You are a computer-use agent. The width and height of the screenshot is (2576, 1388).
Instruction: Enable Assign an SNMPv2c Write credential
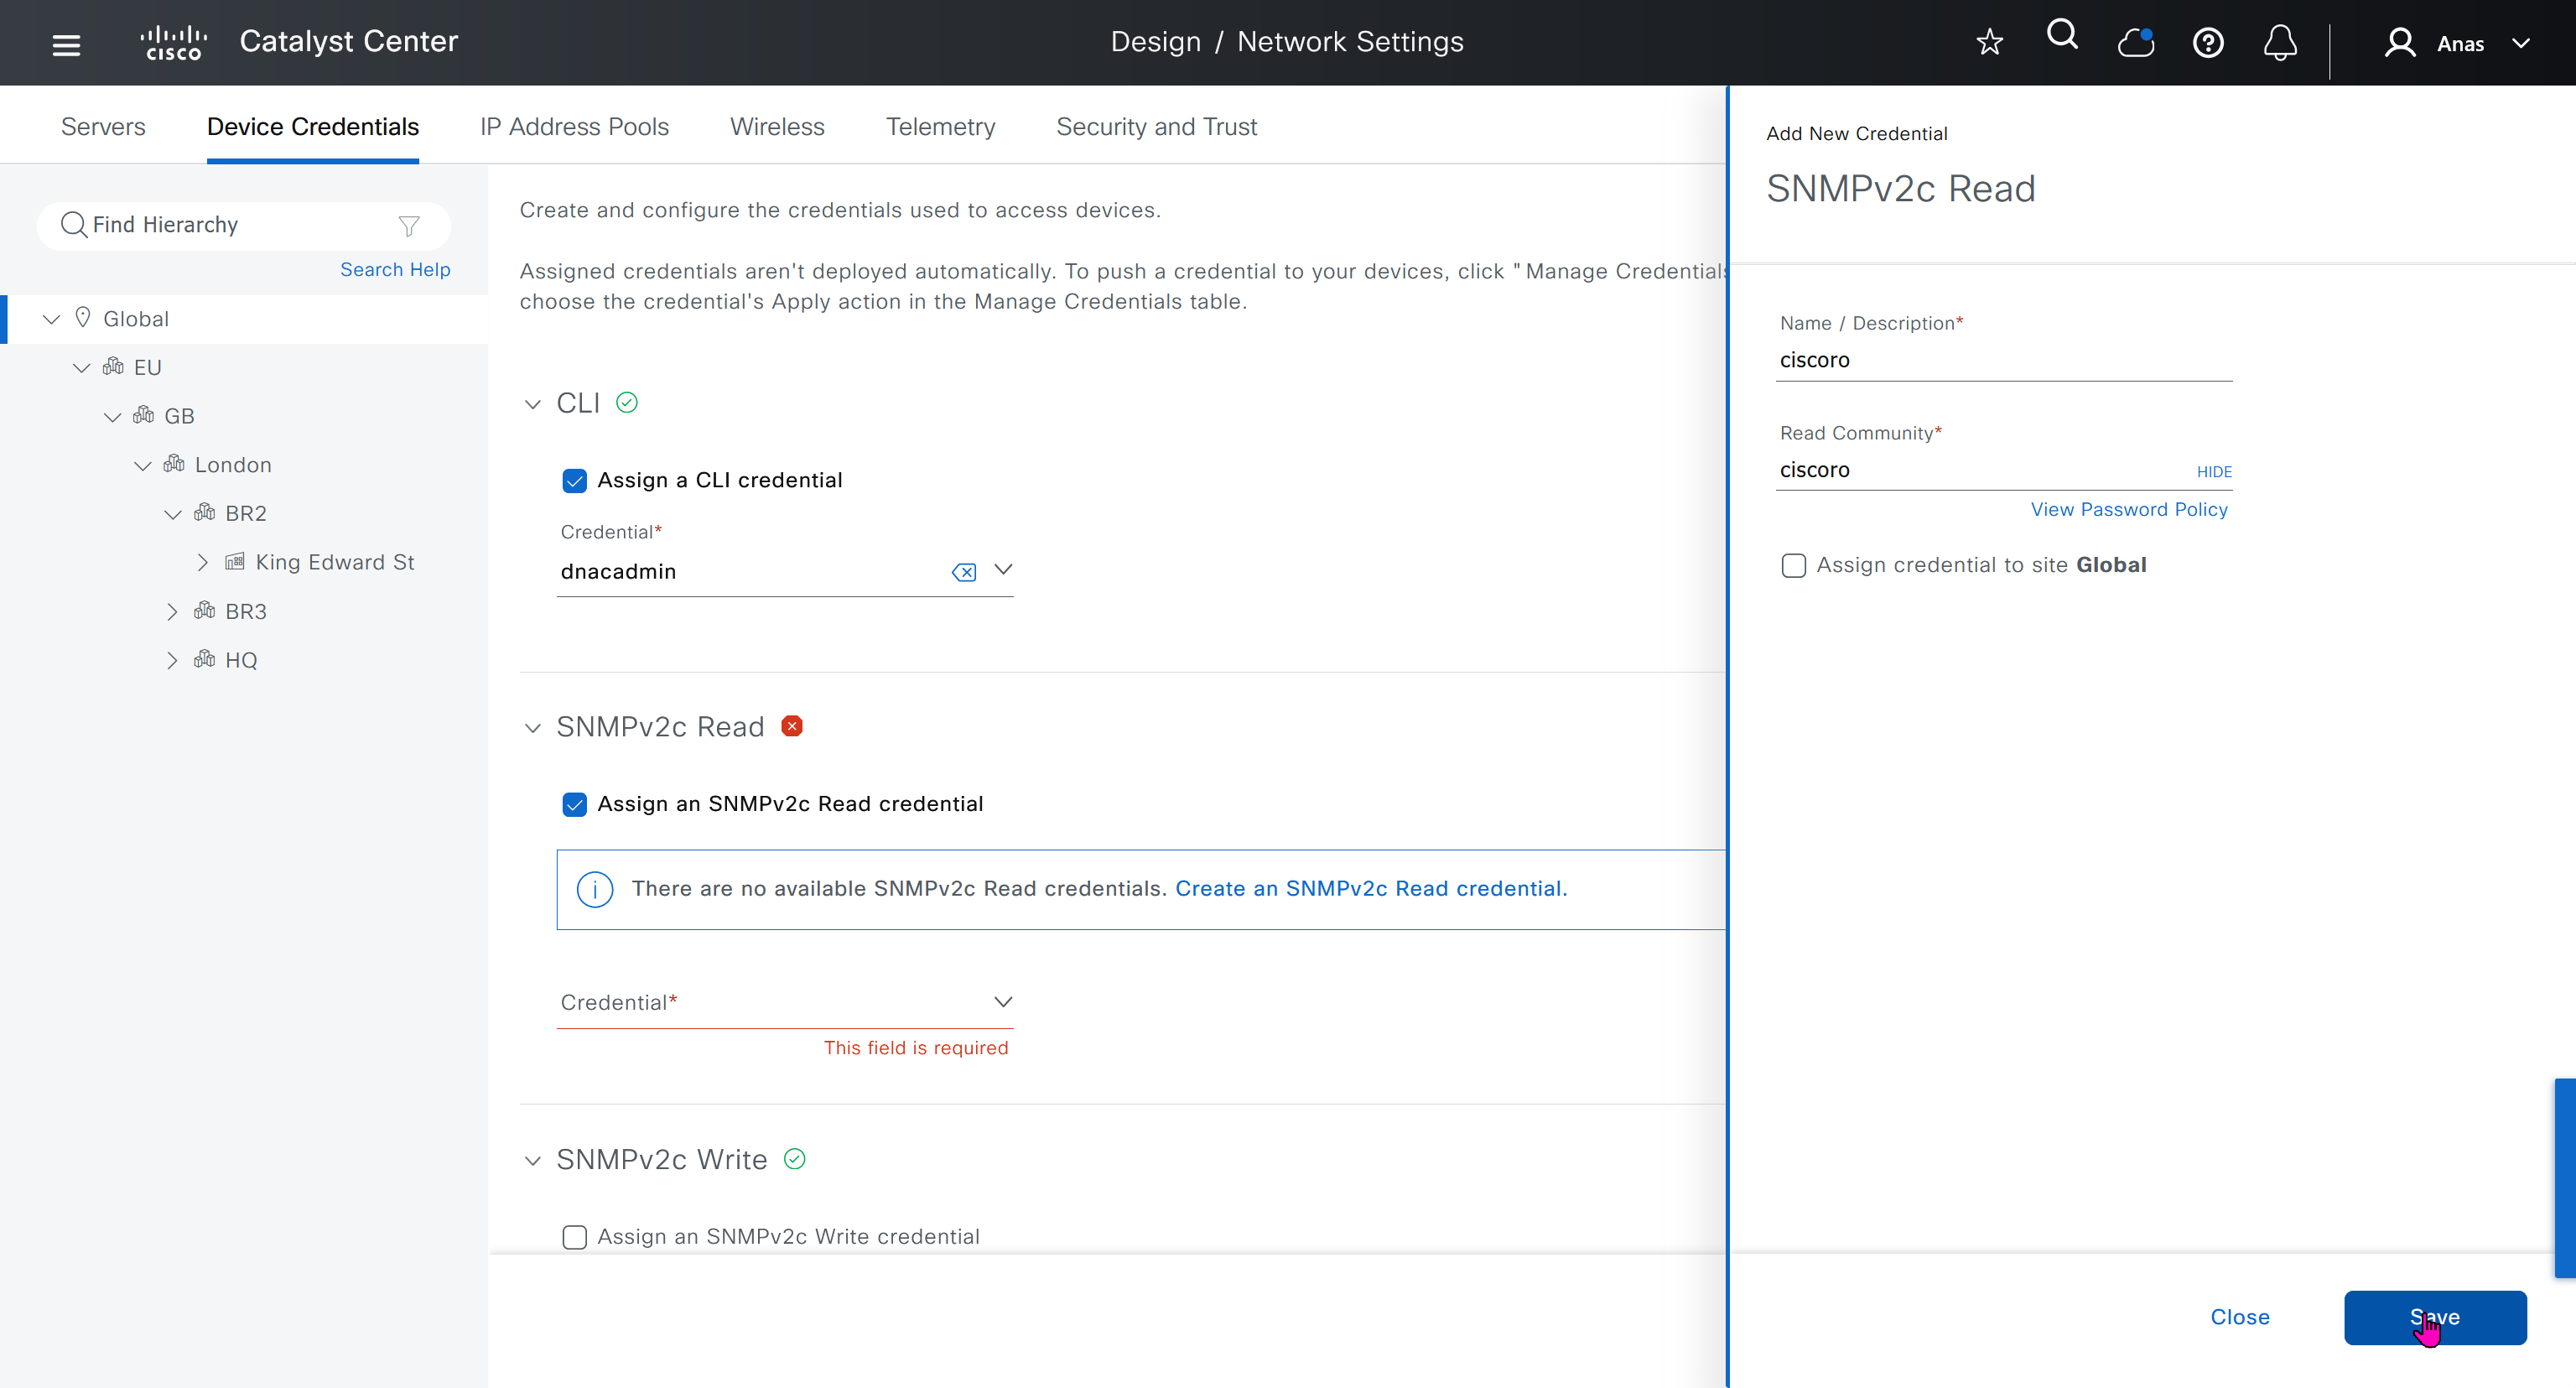tap(574, 1237)
